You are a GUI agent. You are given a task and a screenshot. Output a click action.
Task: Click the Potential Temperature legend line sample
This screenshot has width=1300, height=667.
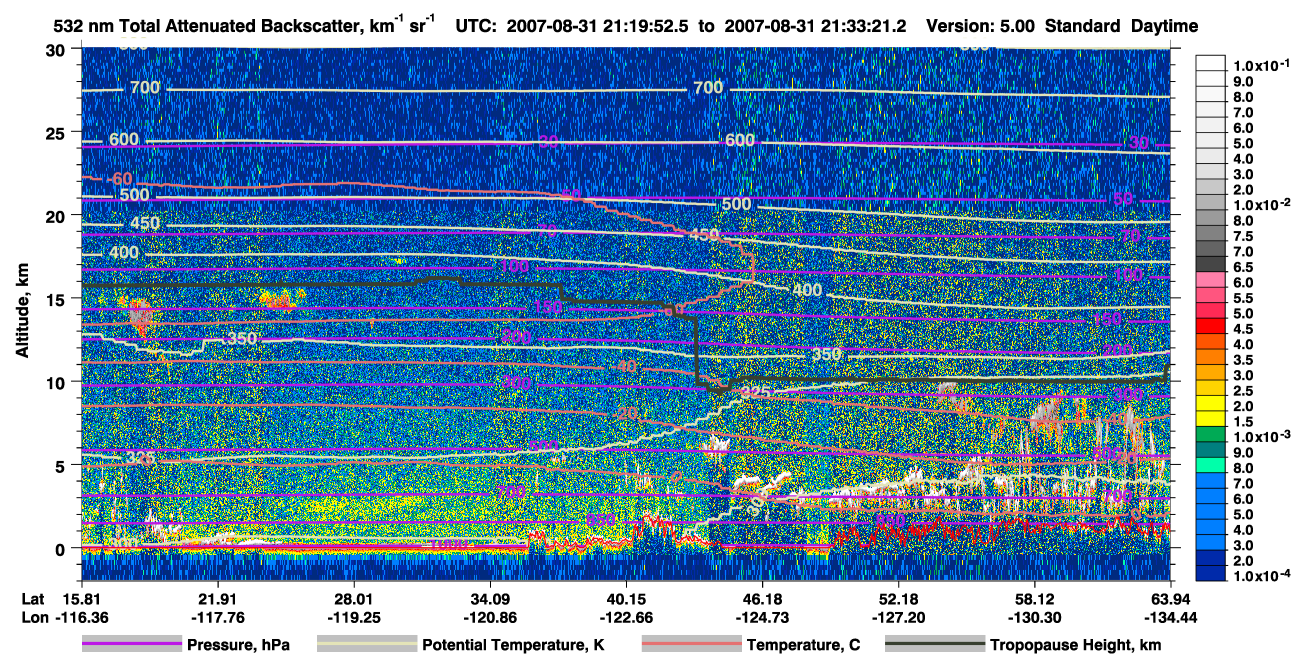pyautogui.click(x=366, y=645)
